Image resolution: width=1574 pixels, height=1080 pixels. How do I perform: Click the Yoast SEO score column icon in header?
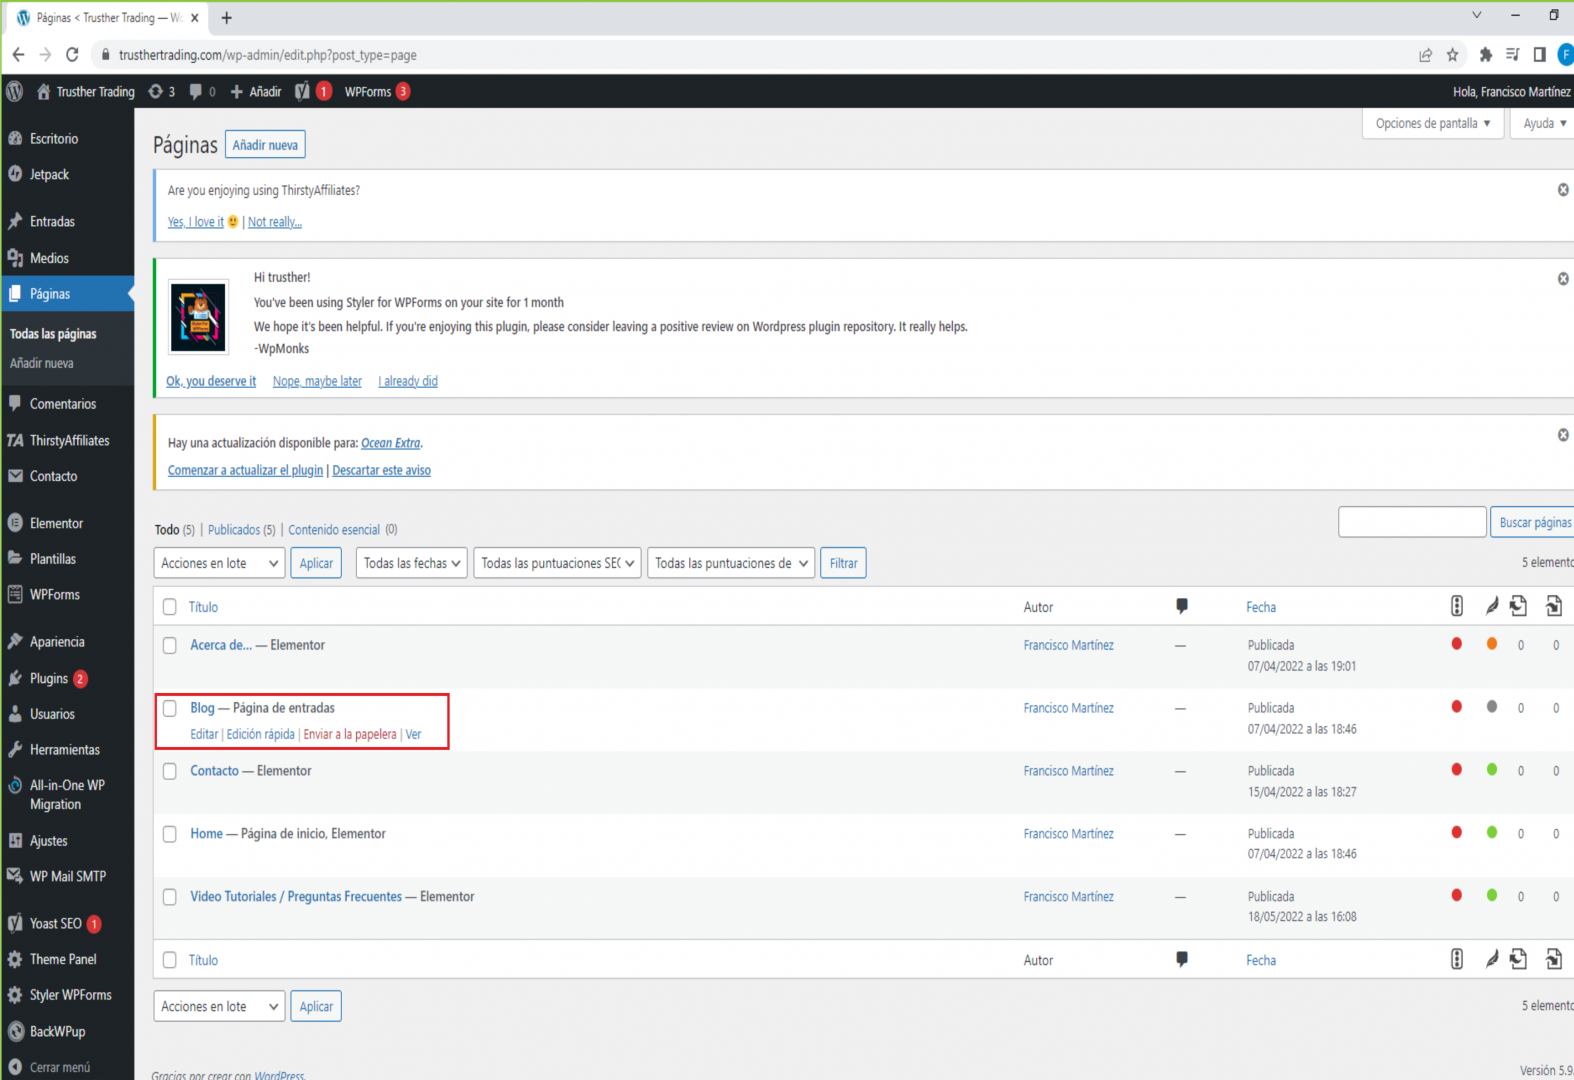click(x=1457, y=606)
